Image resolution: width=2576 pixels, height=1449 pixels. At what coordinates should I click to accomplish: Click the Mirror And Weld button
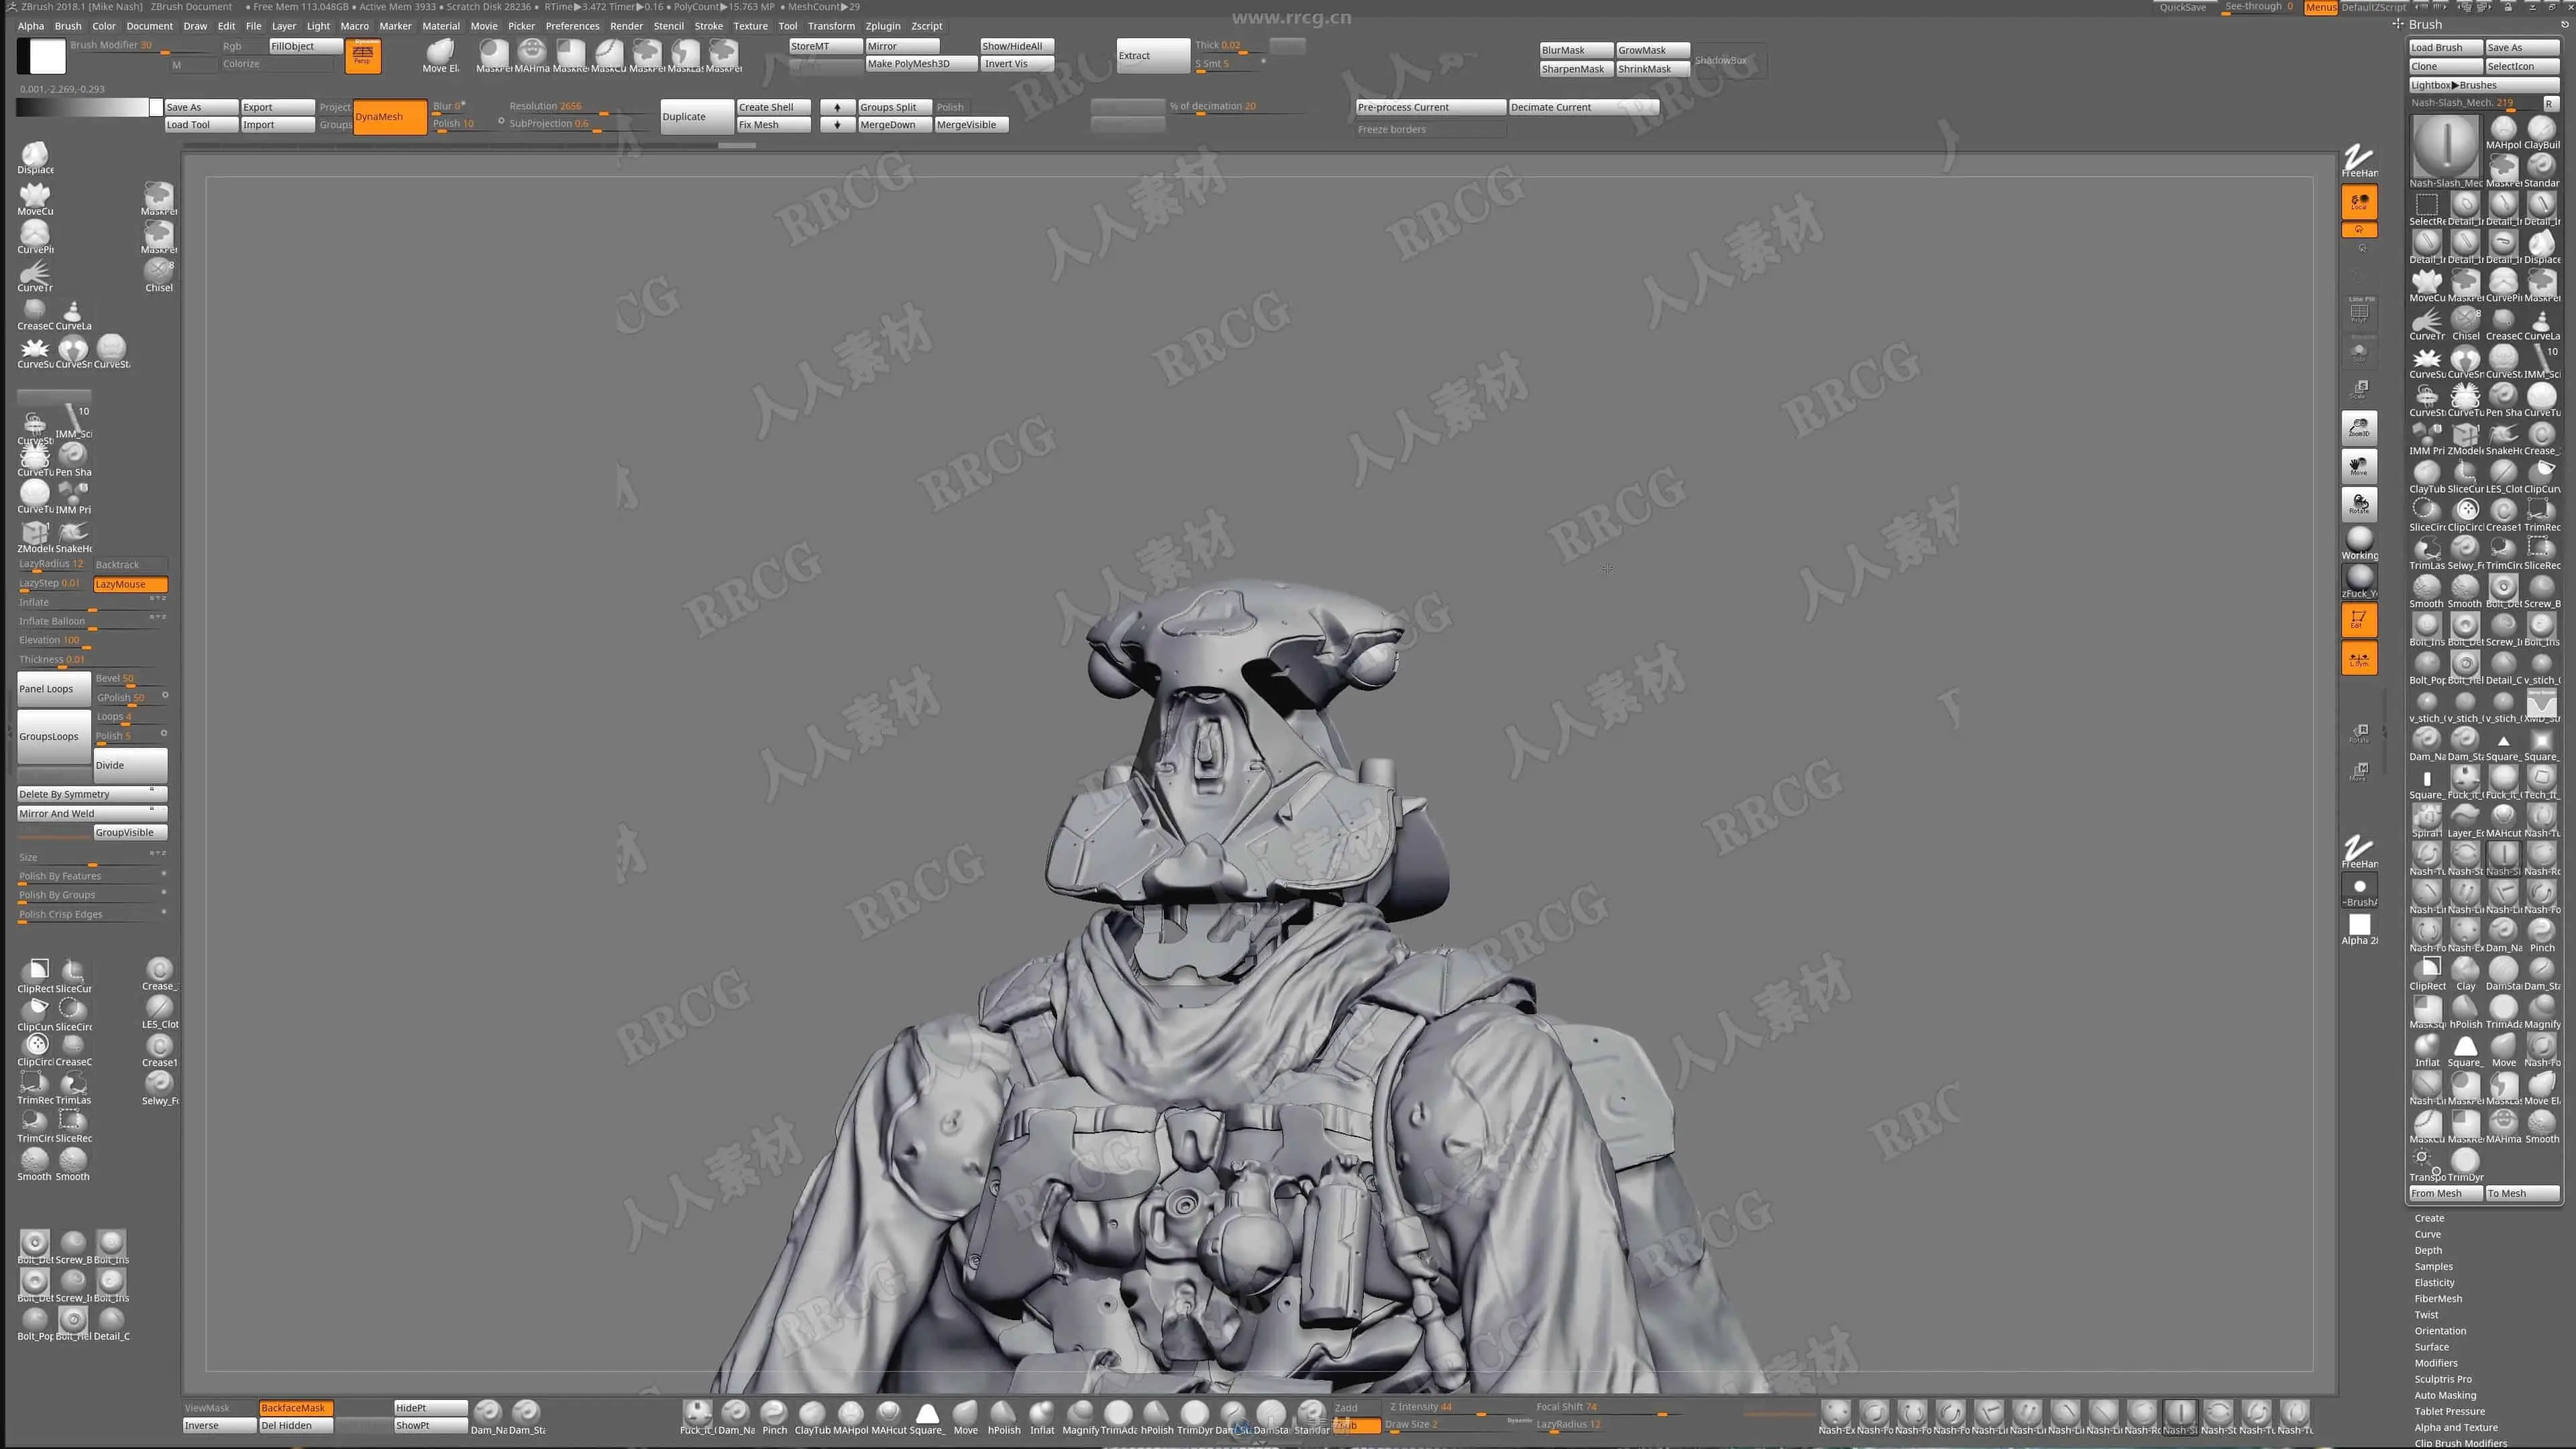[x=90, y=813]
